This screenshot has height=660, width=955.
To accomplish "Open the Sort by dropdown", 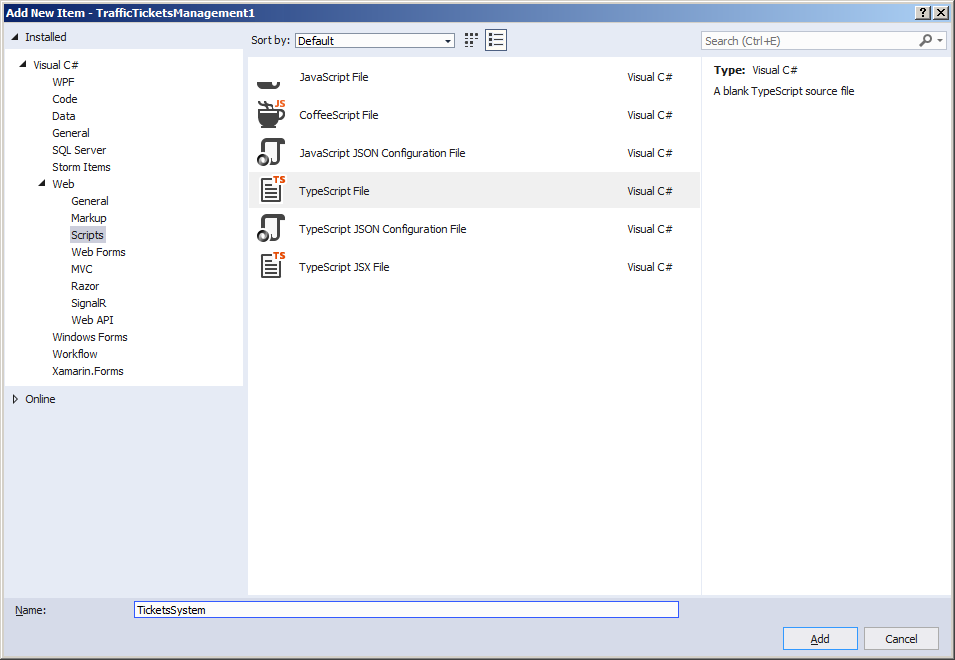I will point(375,41).
